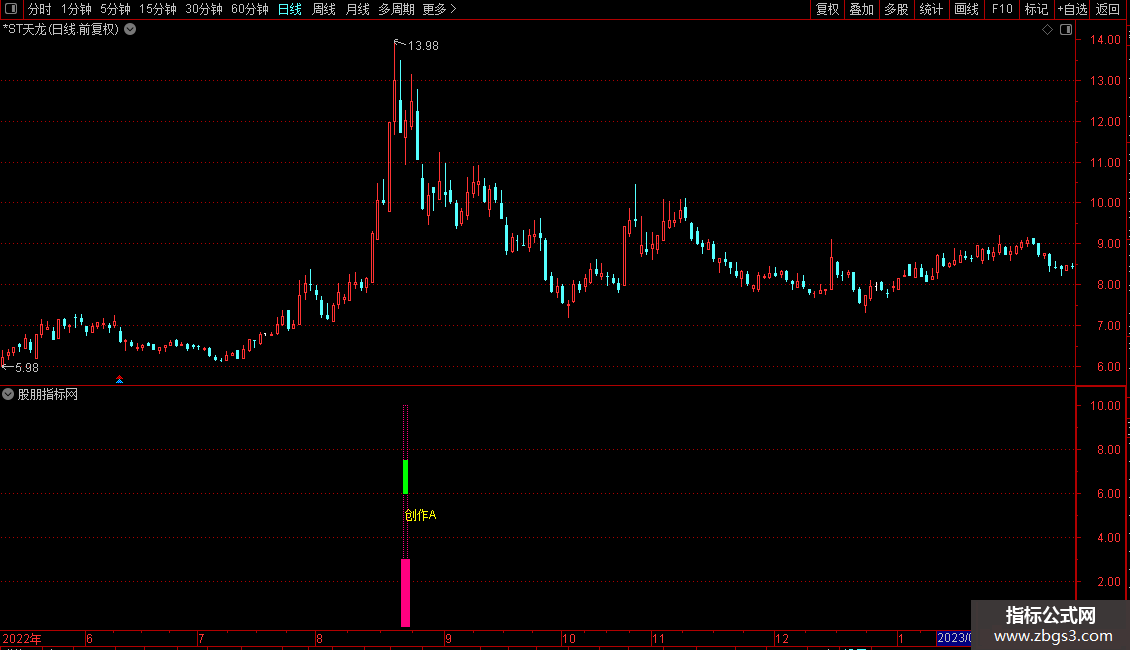This screenshot has width=1130, height=650.
Task: Open the 多股 multi-stock view
Action: coord(896,9)
